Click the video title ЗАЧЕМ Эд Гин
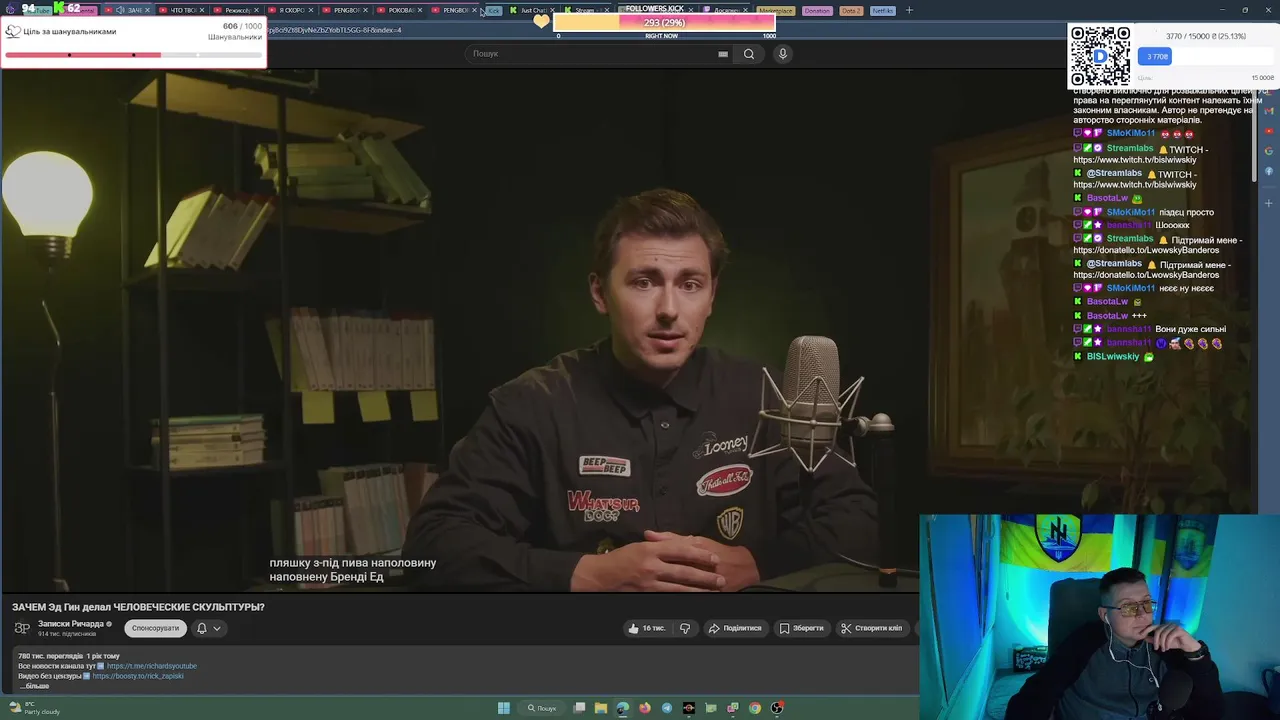1280x720 pixels. tap(138, 607)
